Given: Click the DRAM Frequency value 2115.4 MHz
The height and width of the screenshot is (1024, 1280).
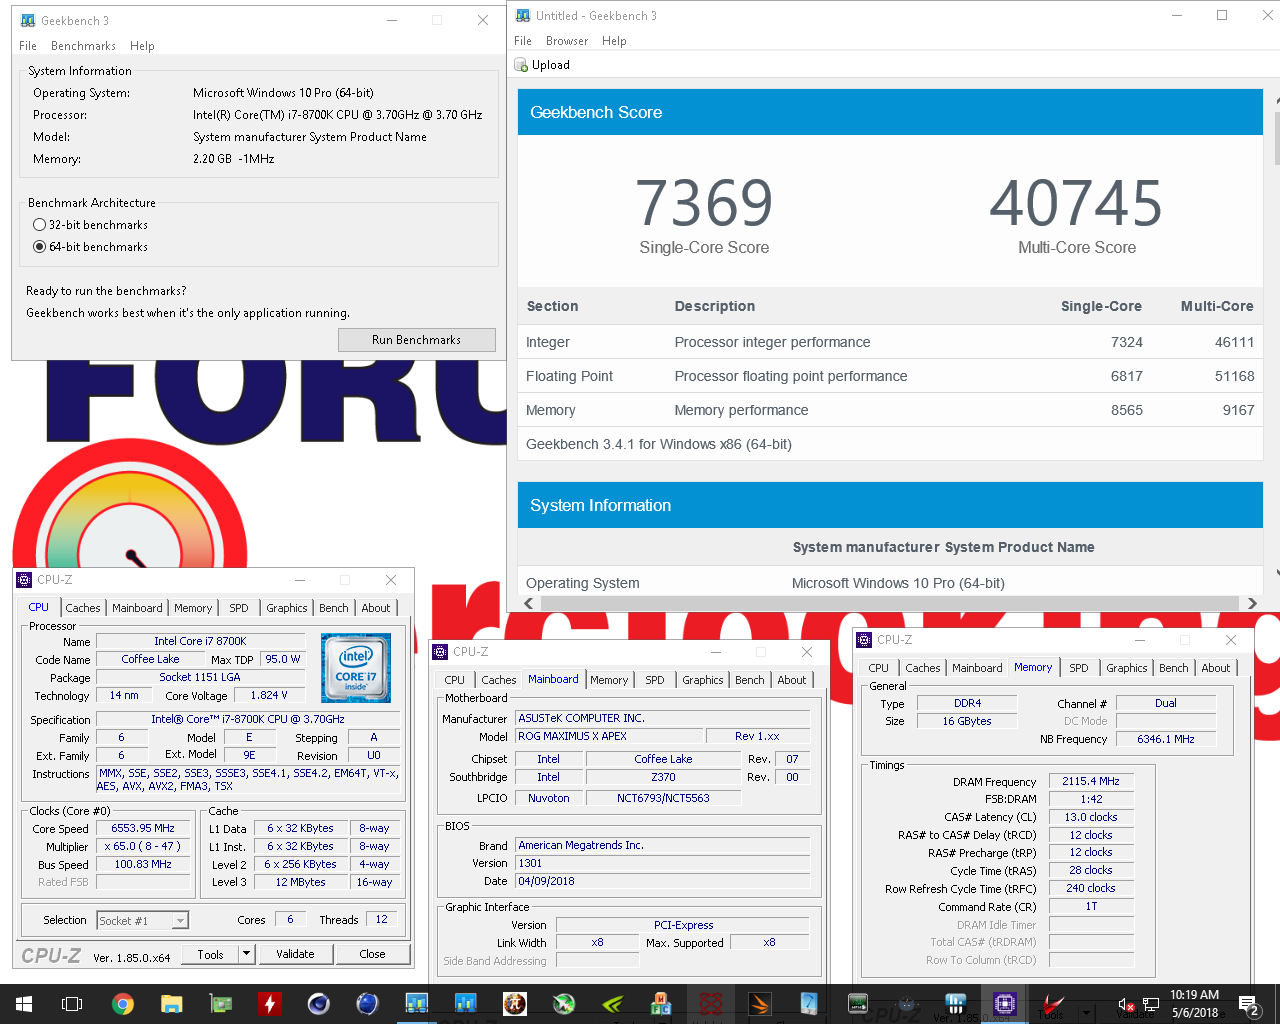Looking at the screenshot, I should point(1091,781).
